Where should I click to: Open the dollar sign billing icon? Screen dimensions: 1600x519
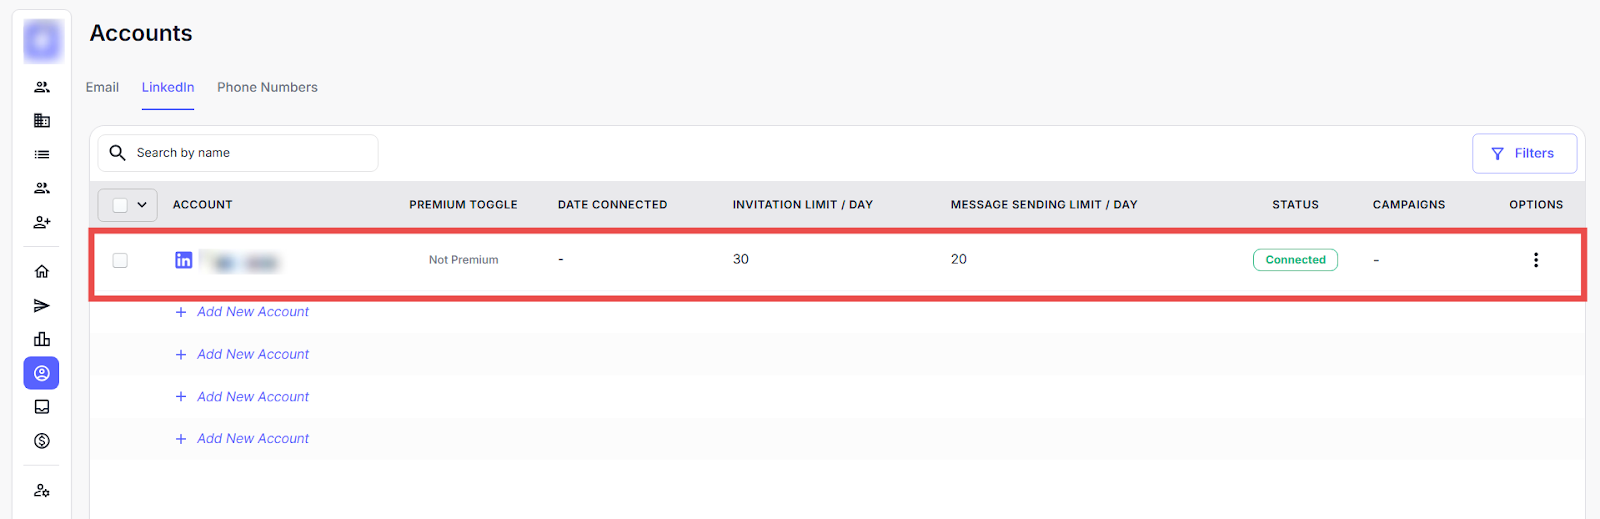coord(42,441)
